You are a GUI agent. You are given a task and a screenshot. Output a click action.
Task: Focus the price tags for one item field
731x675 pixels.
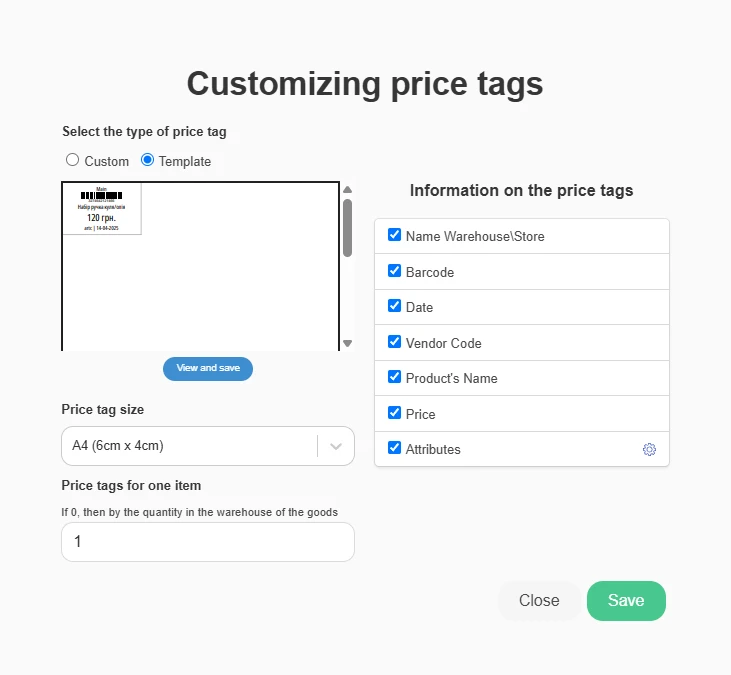click(x=208, y=542)
